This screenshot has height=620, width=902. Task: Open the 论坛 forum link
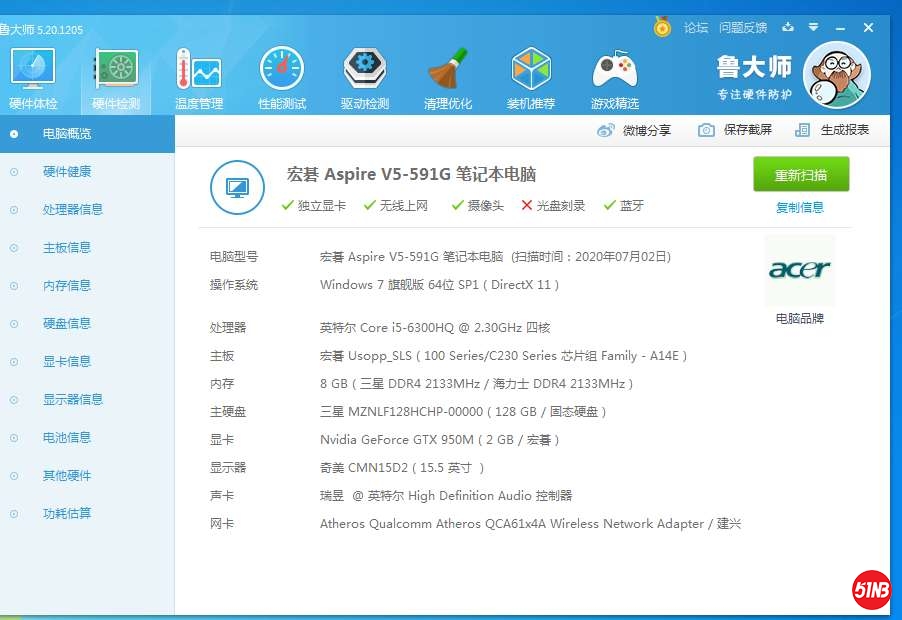(x=696, y=28)
